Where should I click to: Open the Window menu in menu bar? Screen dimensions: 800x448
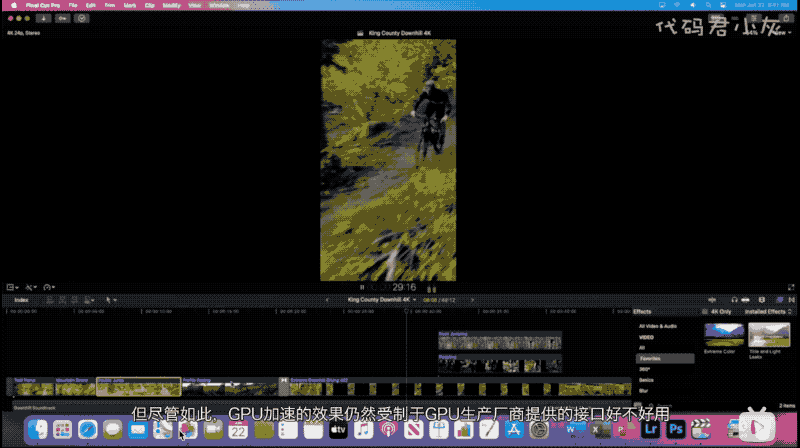click(x=218, y=5)
